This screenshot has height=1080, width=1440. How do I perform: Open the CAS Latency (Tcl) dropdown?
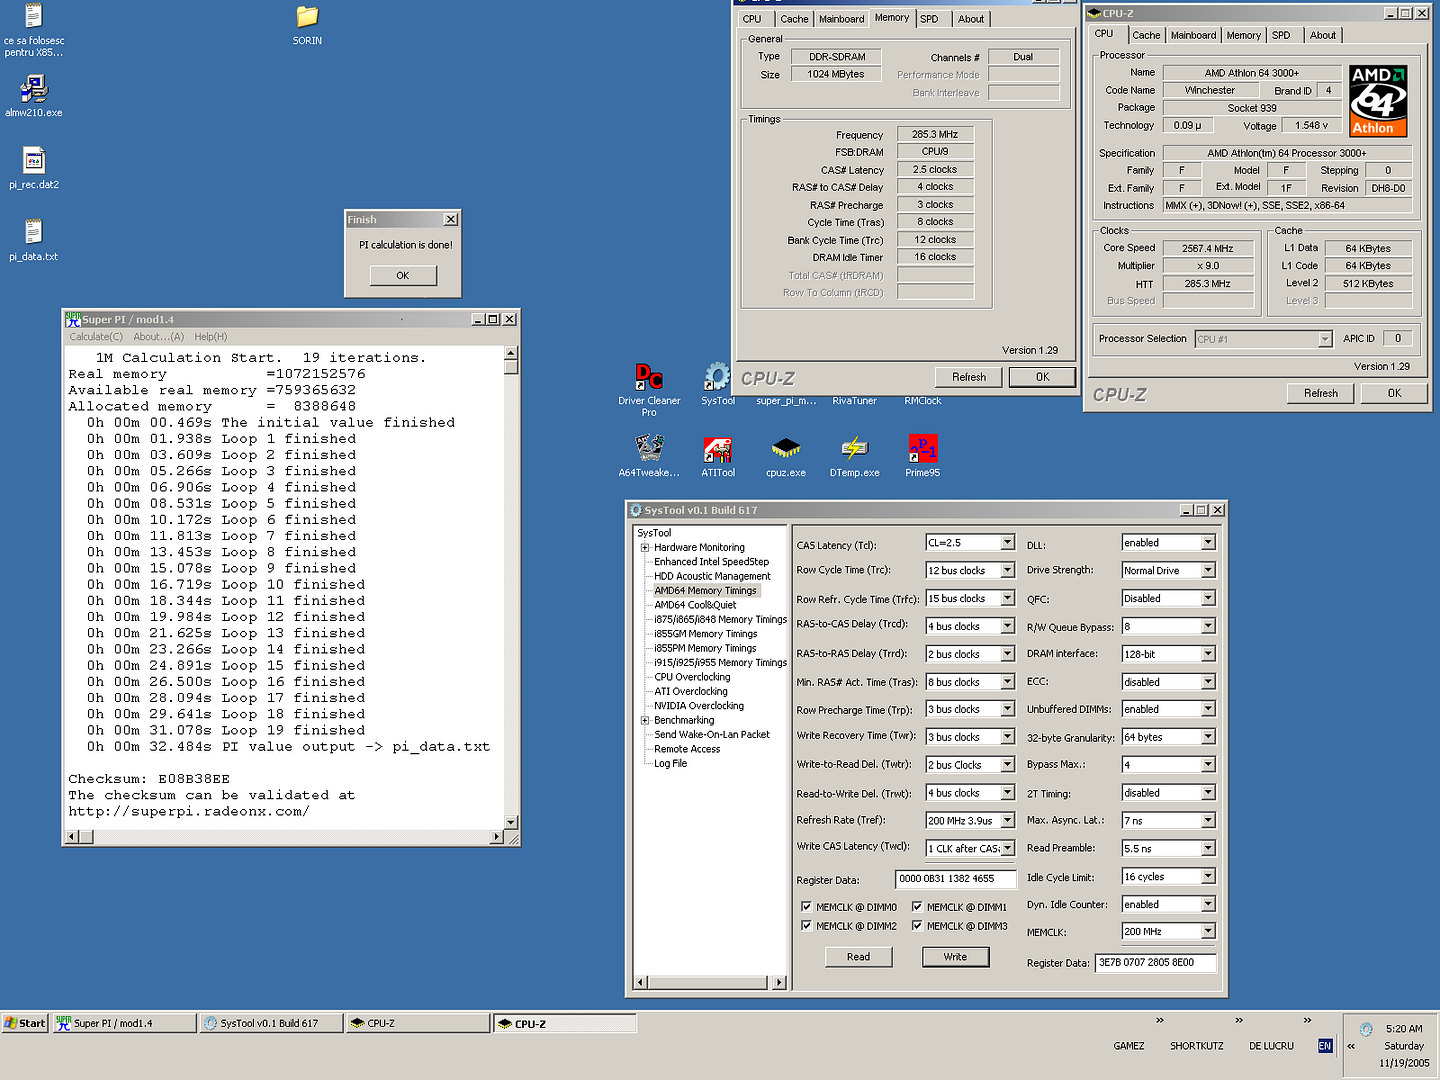(1007, 543)
